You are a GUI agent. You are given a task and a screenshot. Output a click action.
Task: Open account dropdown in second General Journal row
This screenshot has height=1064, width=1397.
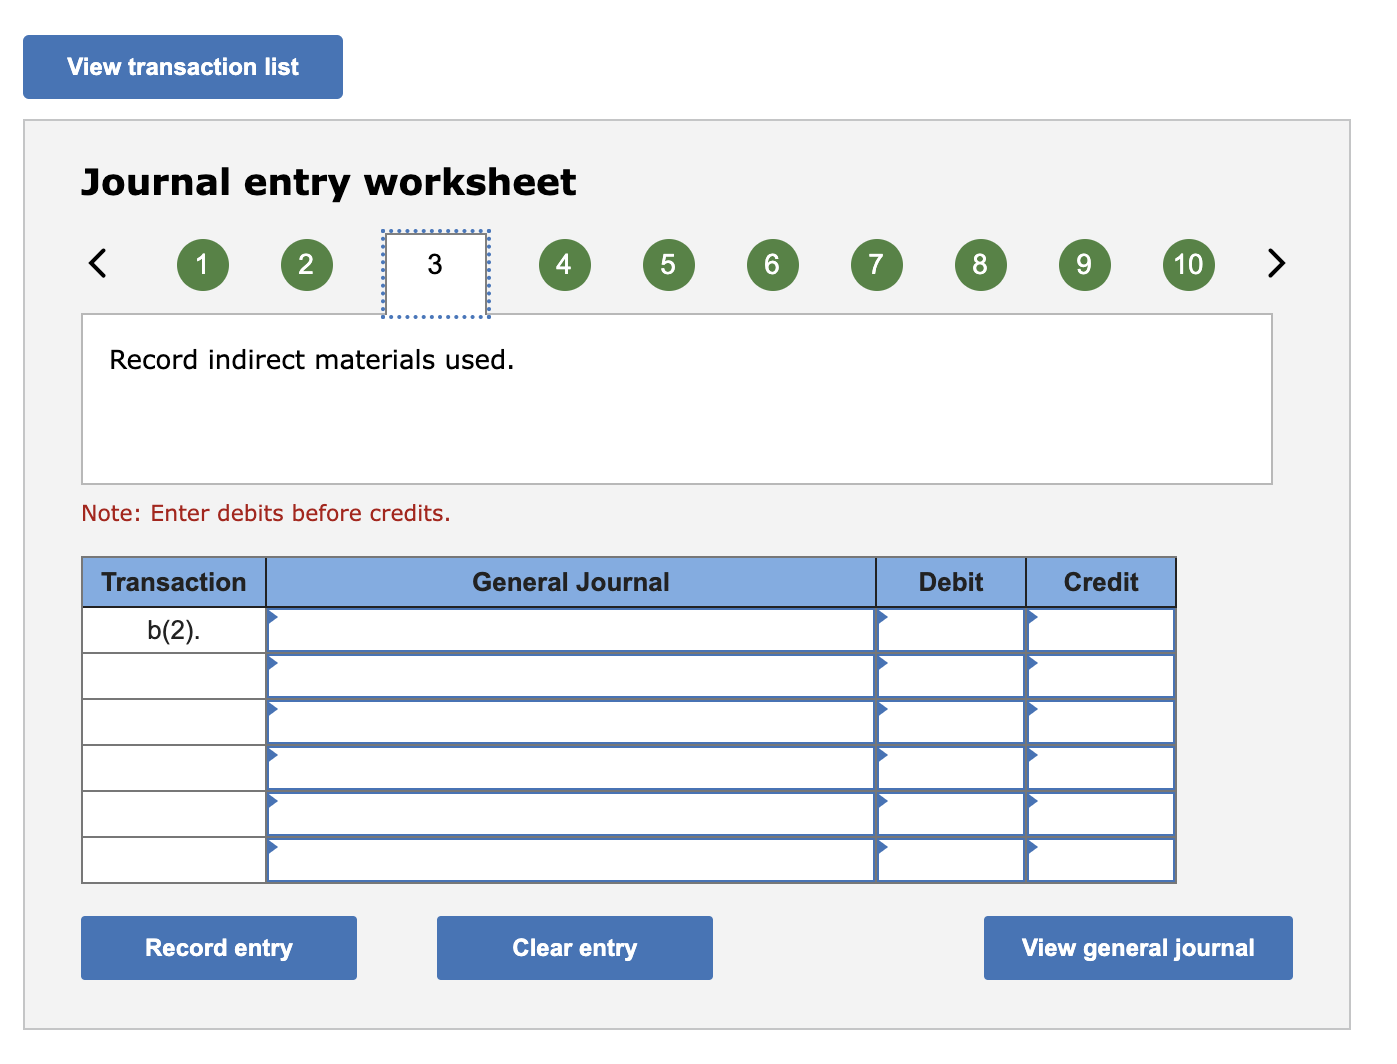click(273, 666)
